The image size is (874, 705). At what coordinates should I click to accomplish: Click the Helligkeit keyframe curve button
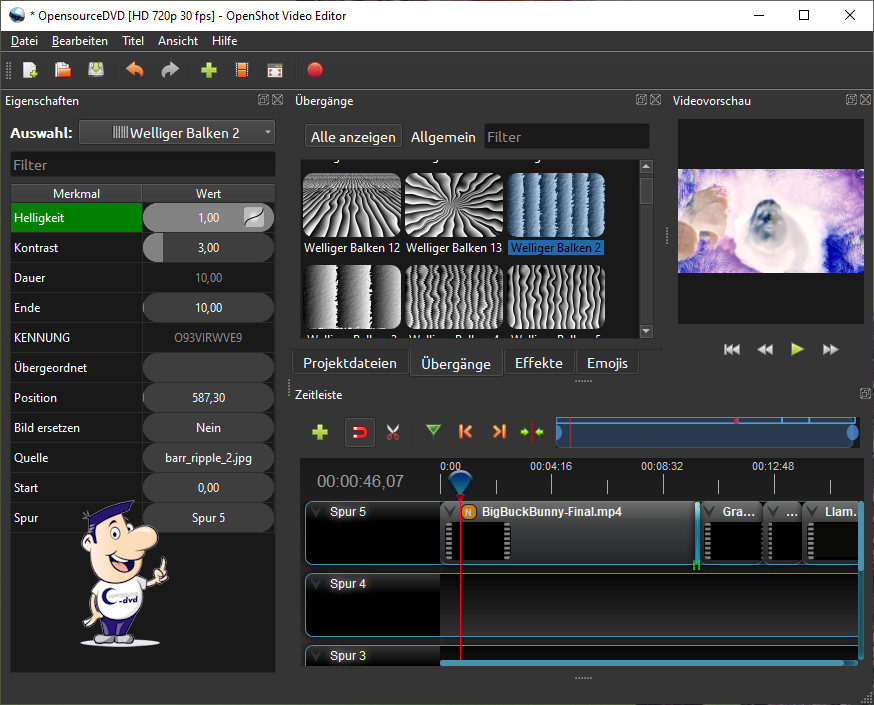point(255,218)
